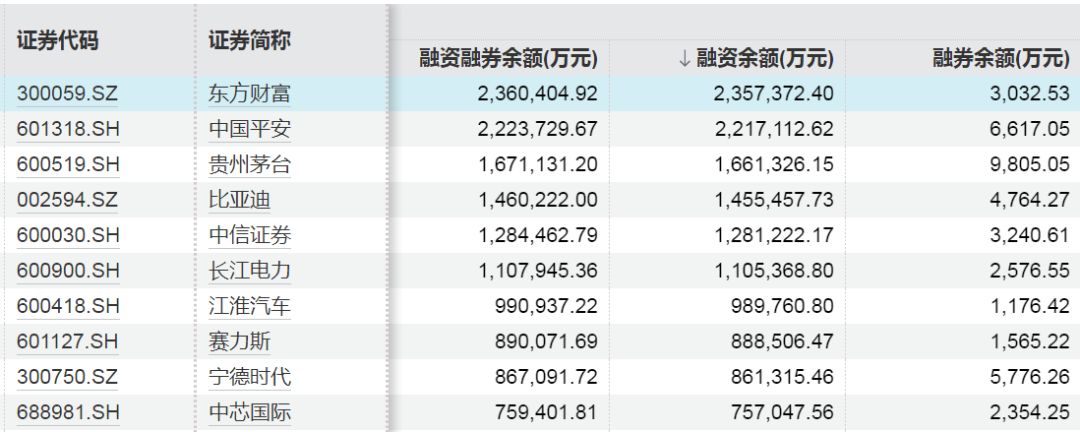Open stock code 300059.SZ link
Image resolution: width=1080 pixels, height=432 pixels.
(x=68, y=94)
